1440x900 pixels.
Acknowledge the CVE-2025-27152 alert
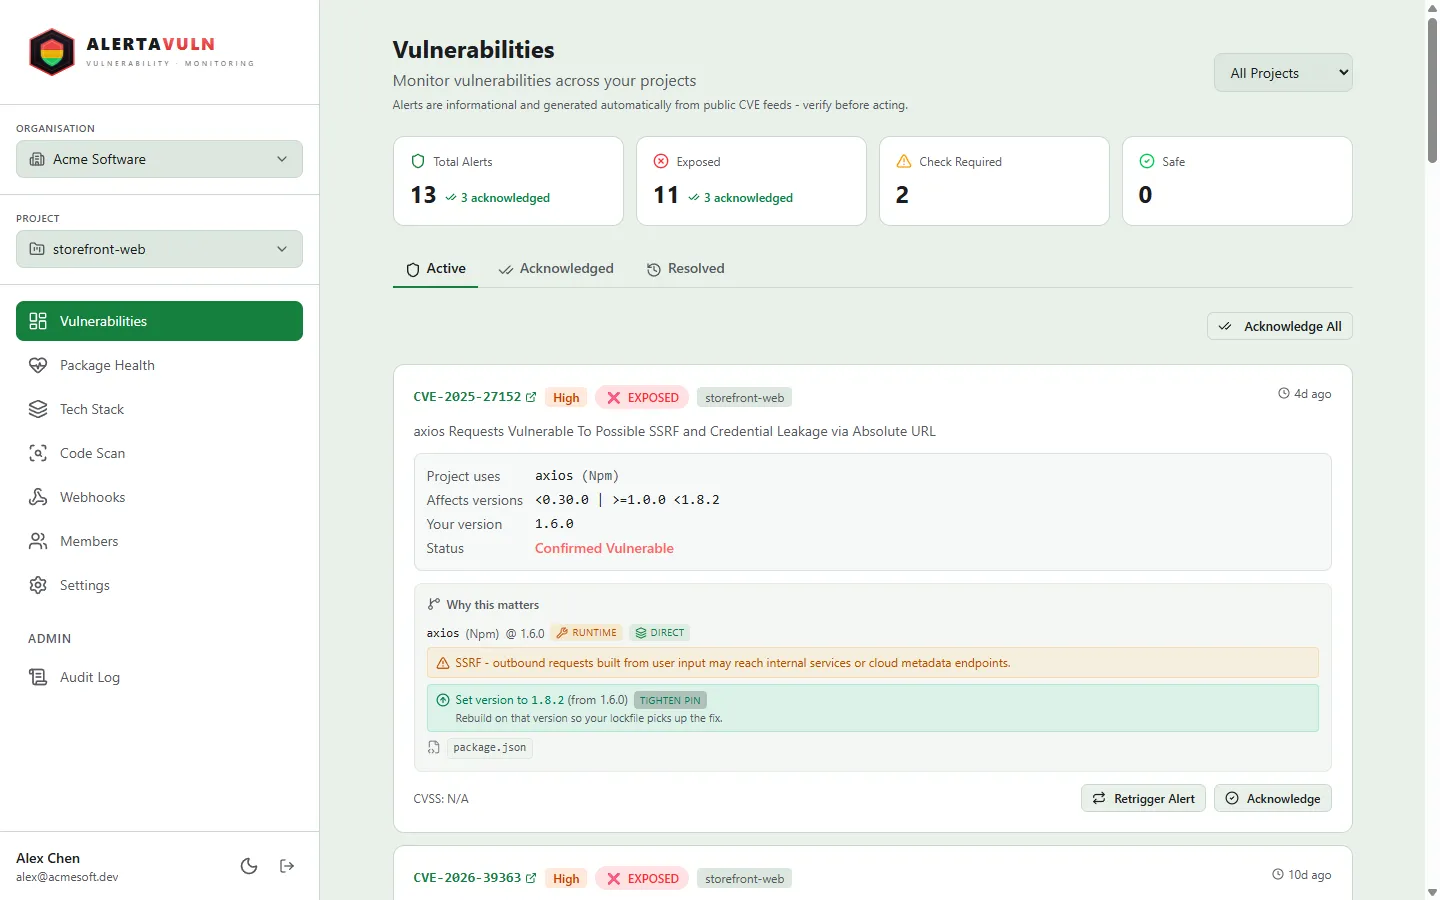pyautogui.click(x=1273, y=798)
